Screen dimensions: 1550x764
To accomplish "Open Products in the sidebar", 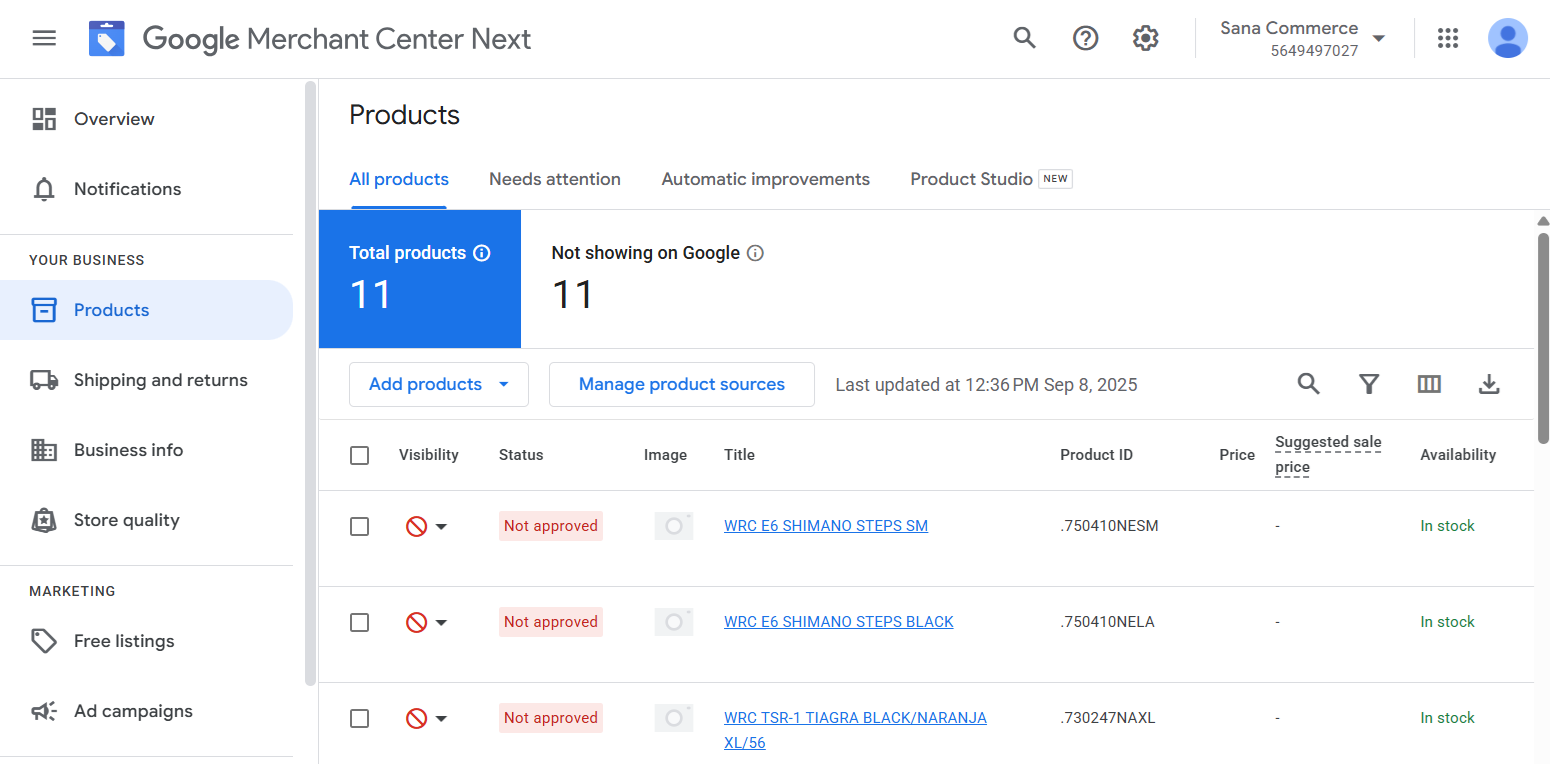I will click(x=146, y=310).
